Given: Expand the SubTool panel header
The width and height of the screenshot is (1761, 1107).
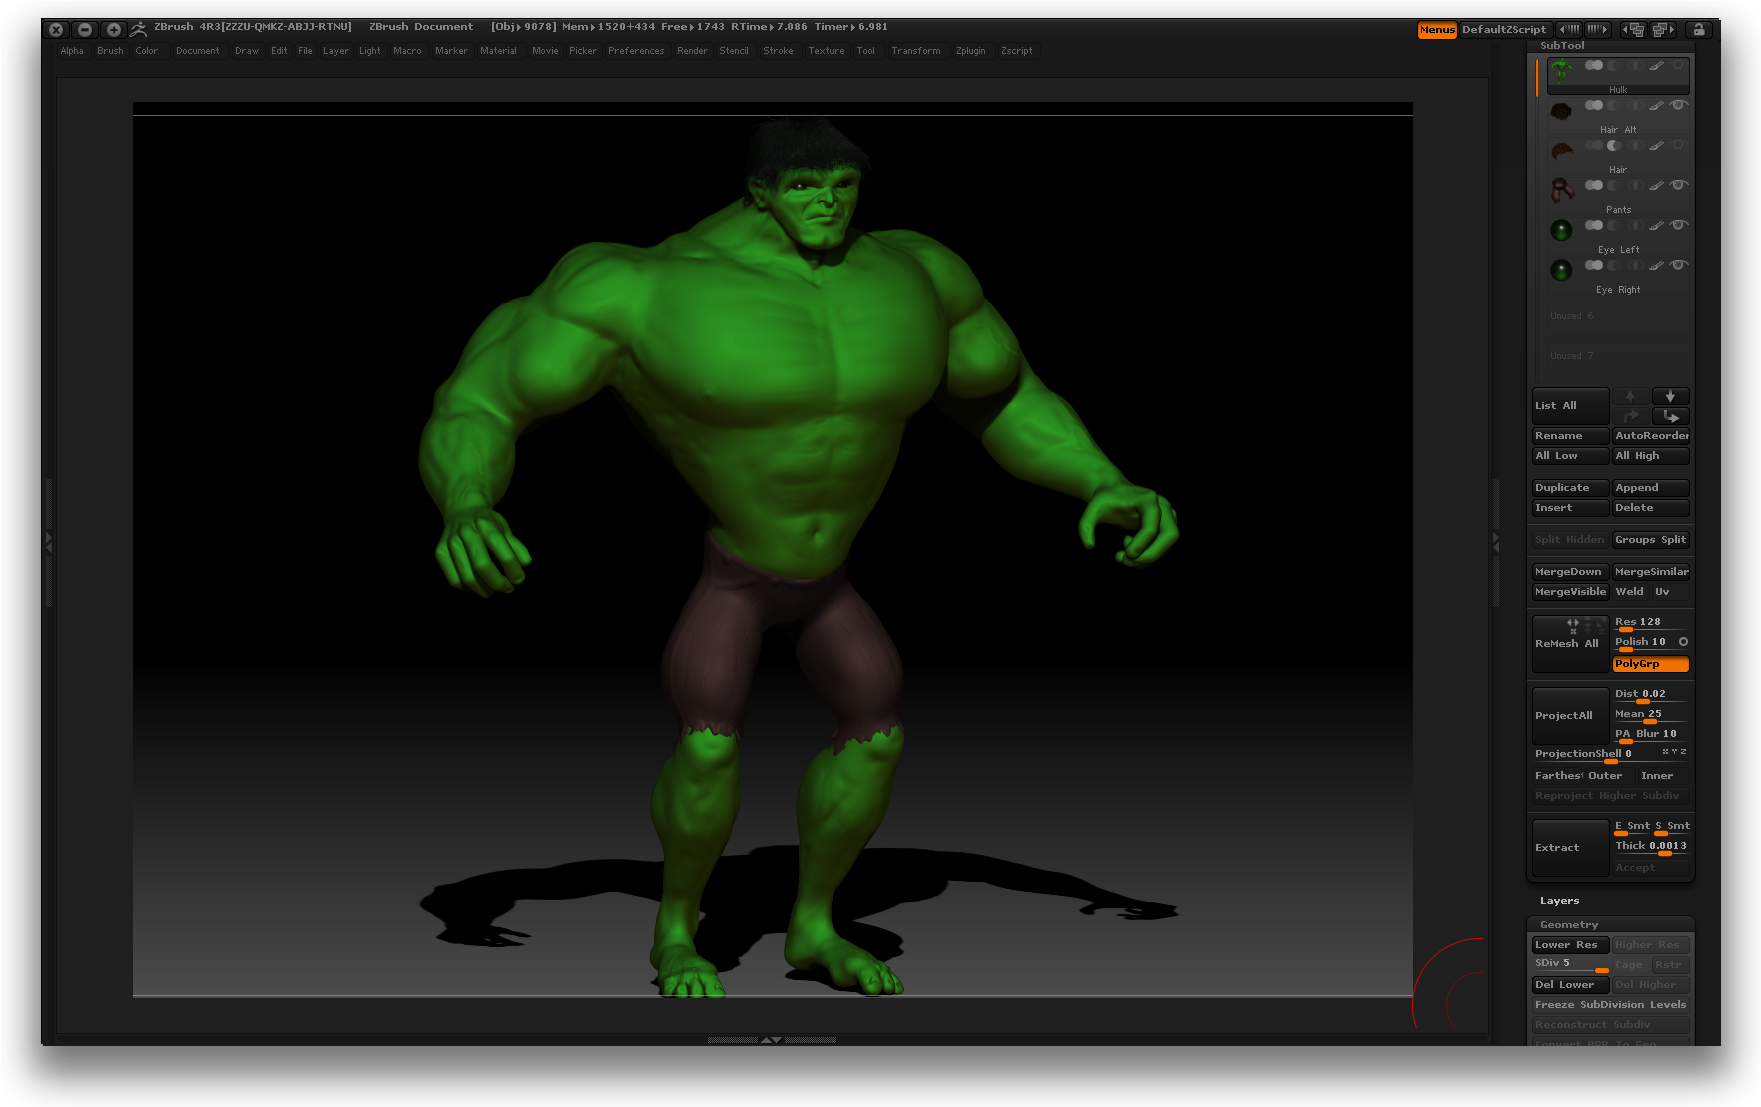Looking at the screenshot, I should (1560, 45).
